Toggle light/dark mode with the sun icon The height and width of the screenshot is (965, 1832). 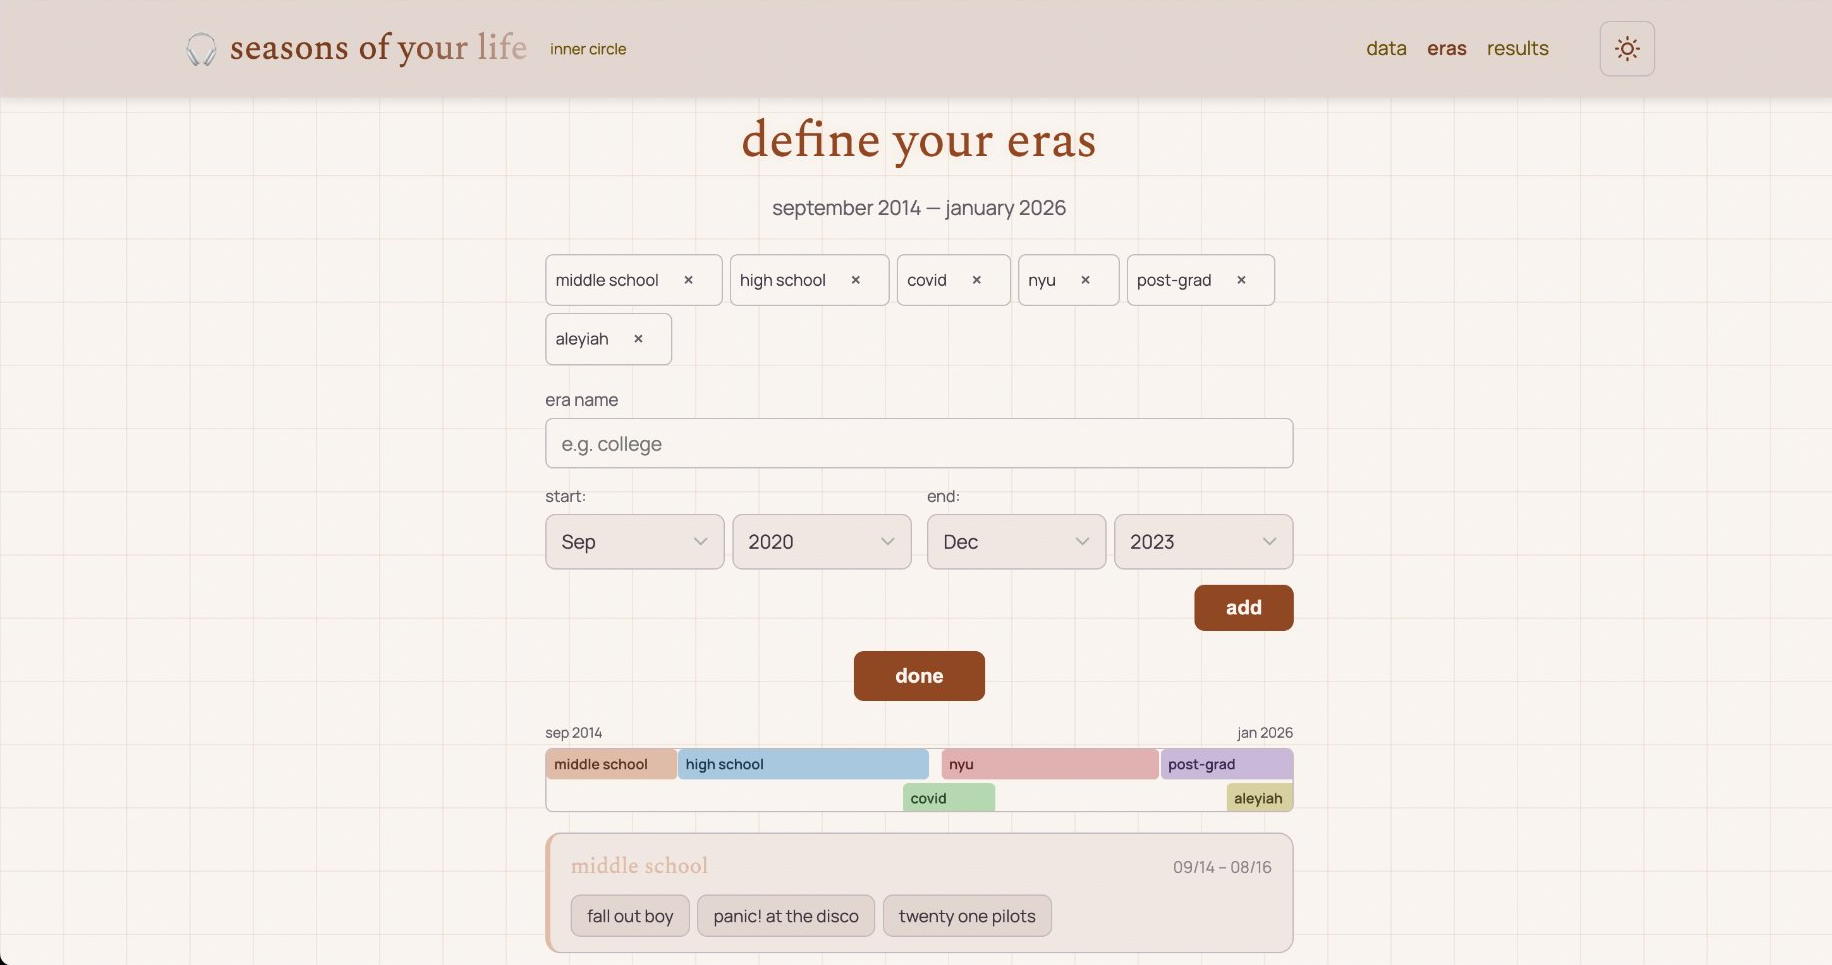point(1626,48)
